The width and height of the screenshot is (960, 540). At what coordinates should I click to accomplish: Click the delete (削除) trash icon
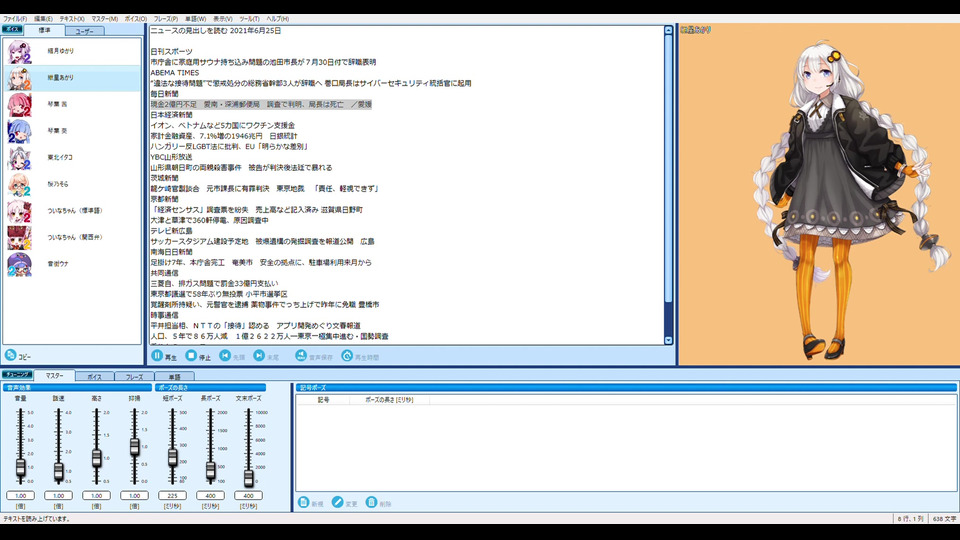coord(371,503)
